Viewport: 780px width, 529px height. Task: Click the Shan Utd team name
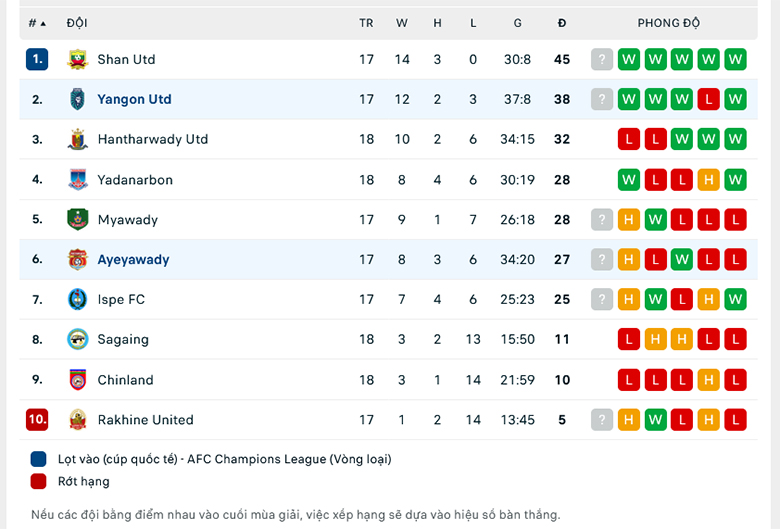click(126, 60)
